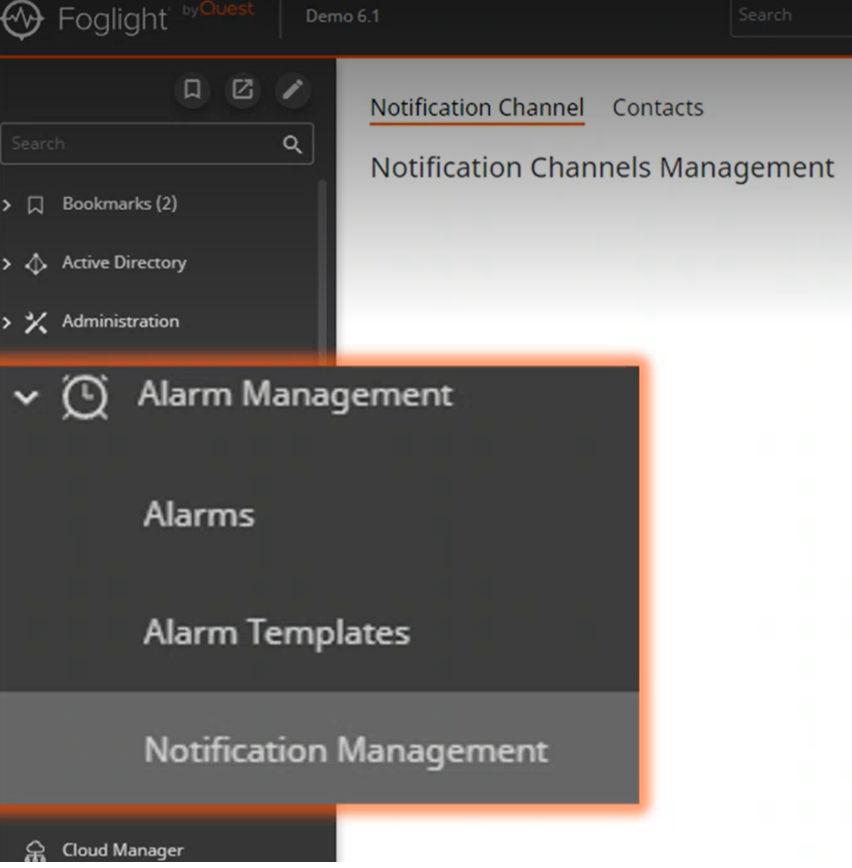
Task: Open Cloud Manager in the navigation
Action: (122, 850)
